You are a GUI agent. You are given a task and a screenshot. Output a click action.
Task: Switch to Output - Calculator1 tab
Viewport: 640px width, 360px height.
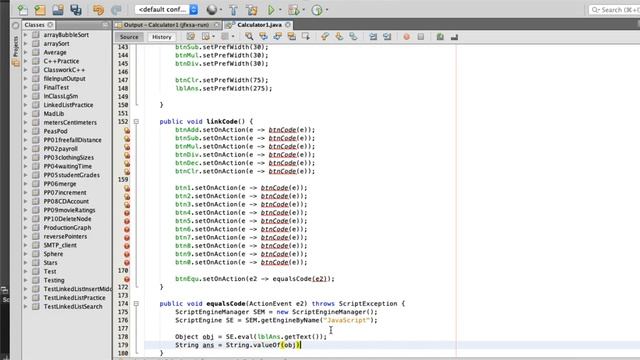click(166, 25)
